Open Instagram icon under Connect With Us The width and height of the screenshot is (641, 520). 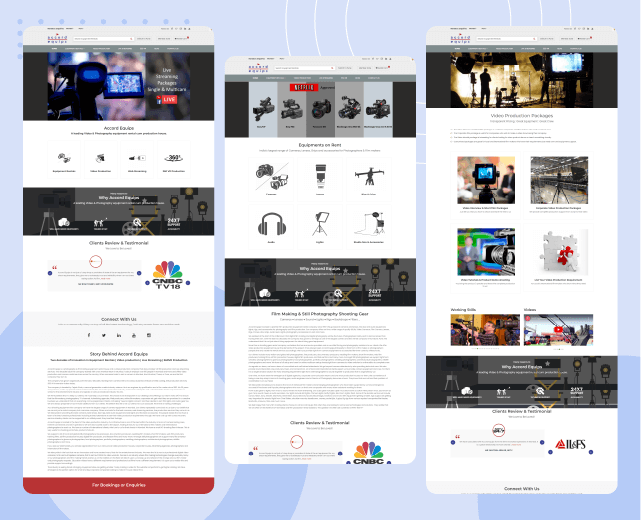tap(149, 335)
